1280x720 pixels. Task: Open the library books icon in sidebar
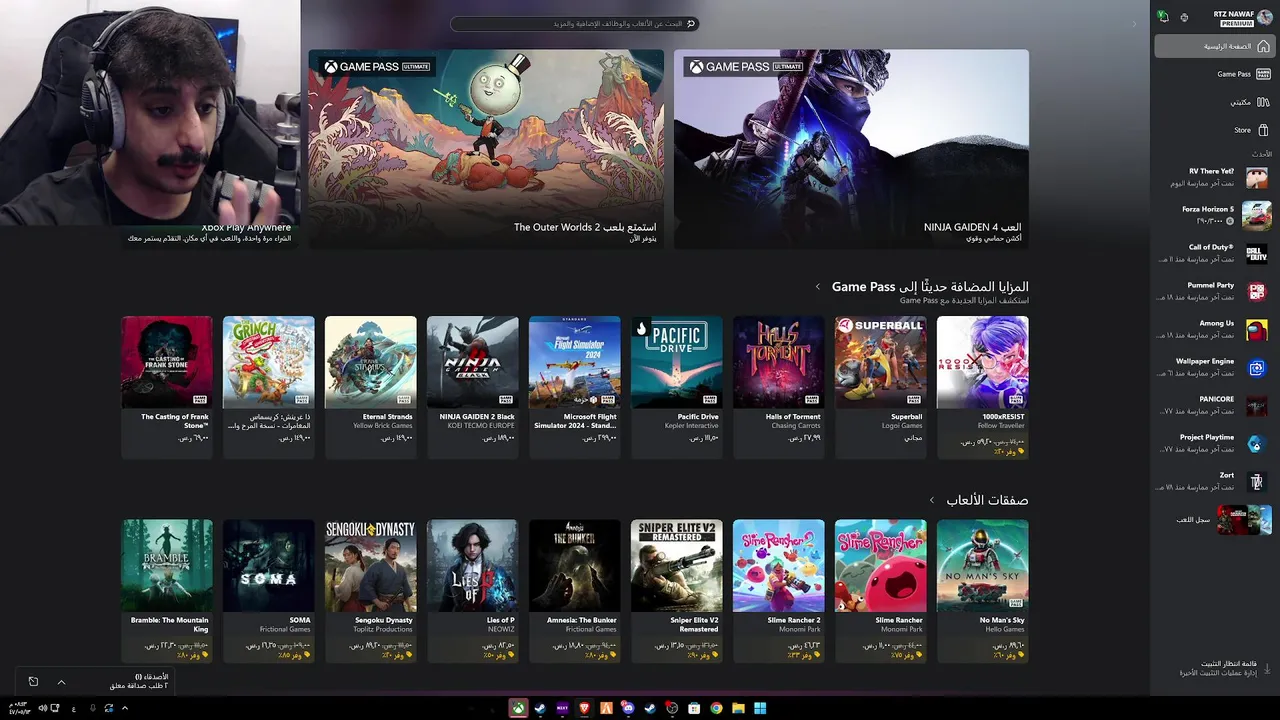(x=1263, y=102)
